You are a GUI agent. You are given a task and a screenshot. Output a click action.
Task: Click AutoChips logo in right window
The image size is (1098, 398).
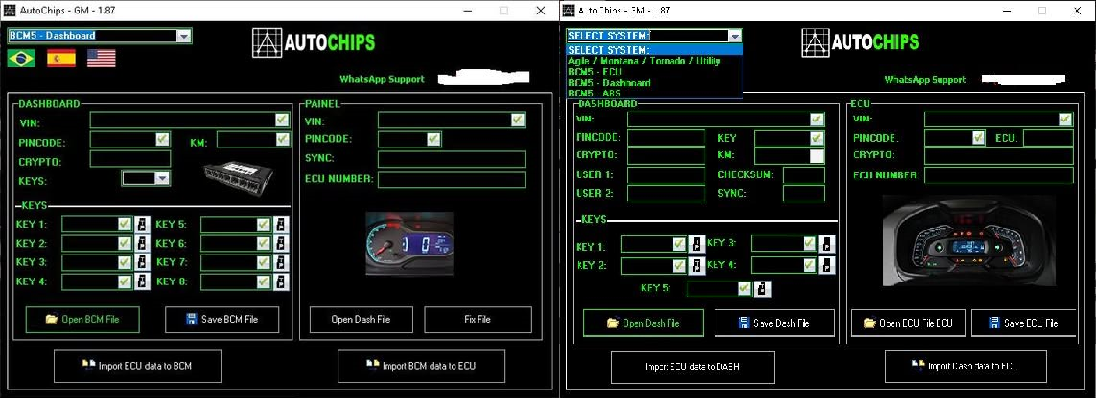(861, 43)
